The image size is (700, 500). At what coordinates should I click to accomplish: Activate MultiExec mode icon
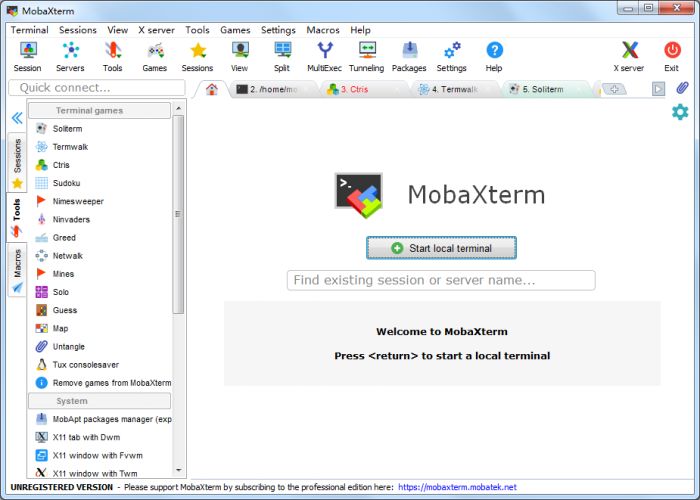click(325, 57)
